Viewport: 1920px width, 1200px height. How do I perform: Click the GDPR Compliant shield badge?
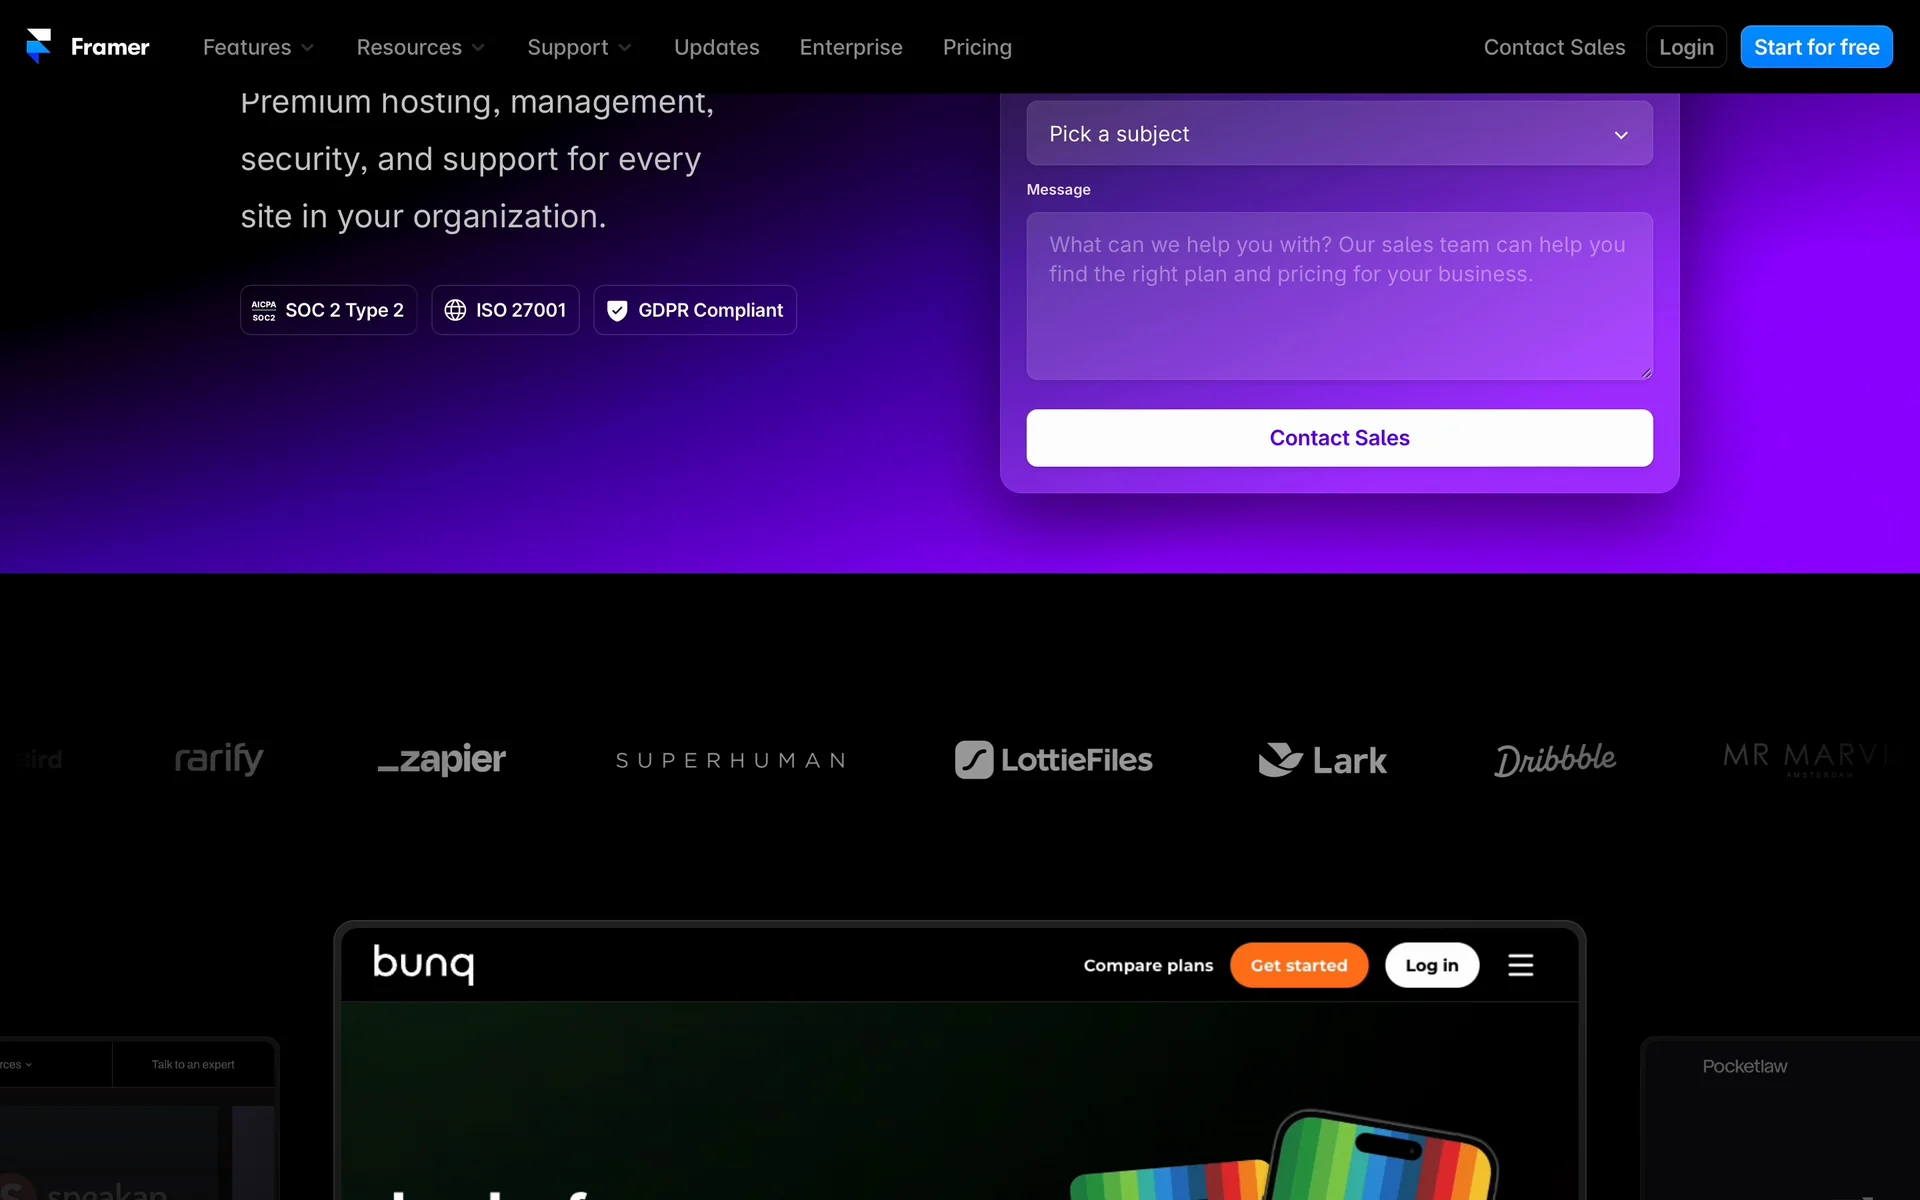pos(695,310)
